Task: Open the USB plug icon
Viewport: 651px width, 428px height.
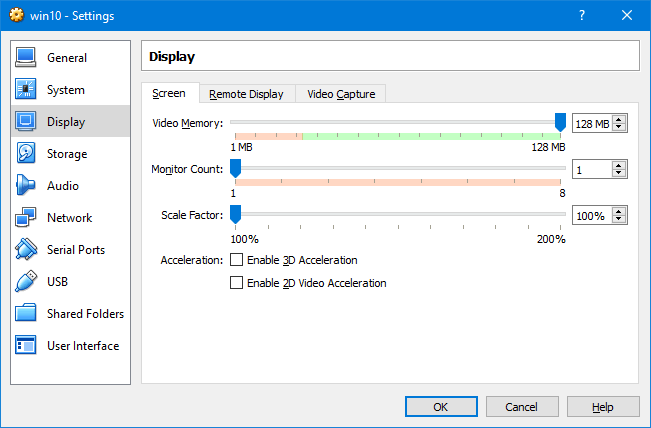Action: pyautogui.click(x=26, y=281)
